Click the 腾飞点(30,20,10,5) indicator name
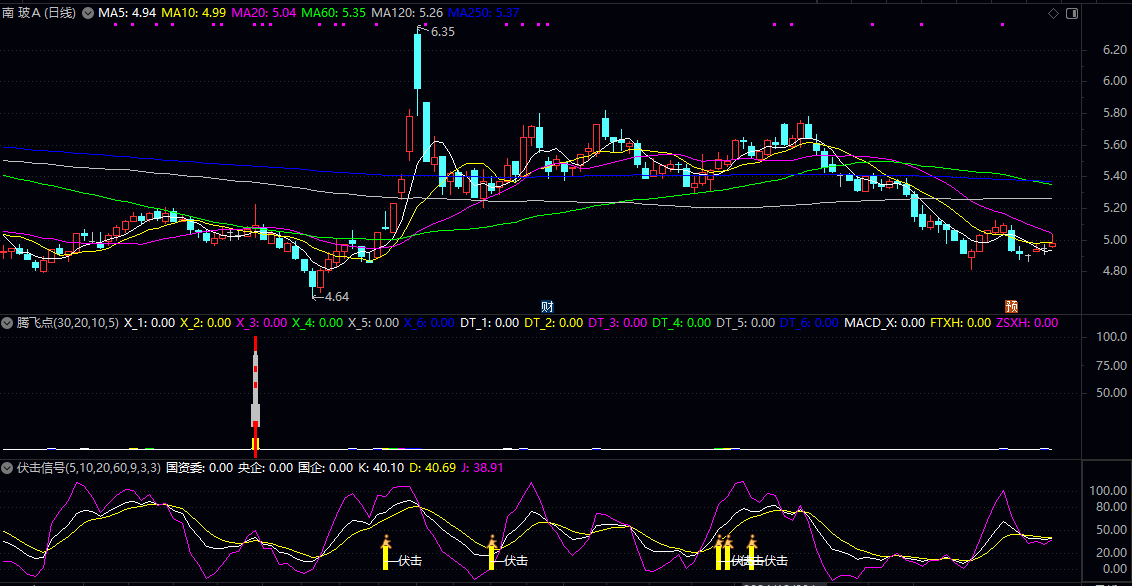This screenshot has width=1132, height=586. pos(68,323)
